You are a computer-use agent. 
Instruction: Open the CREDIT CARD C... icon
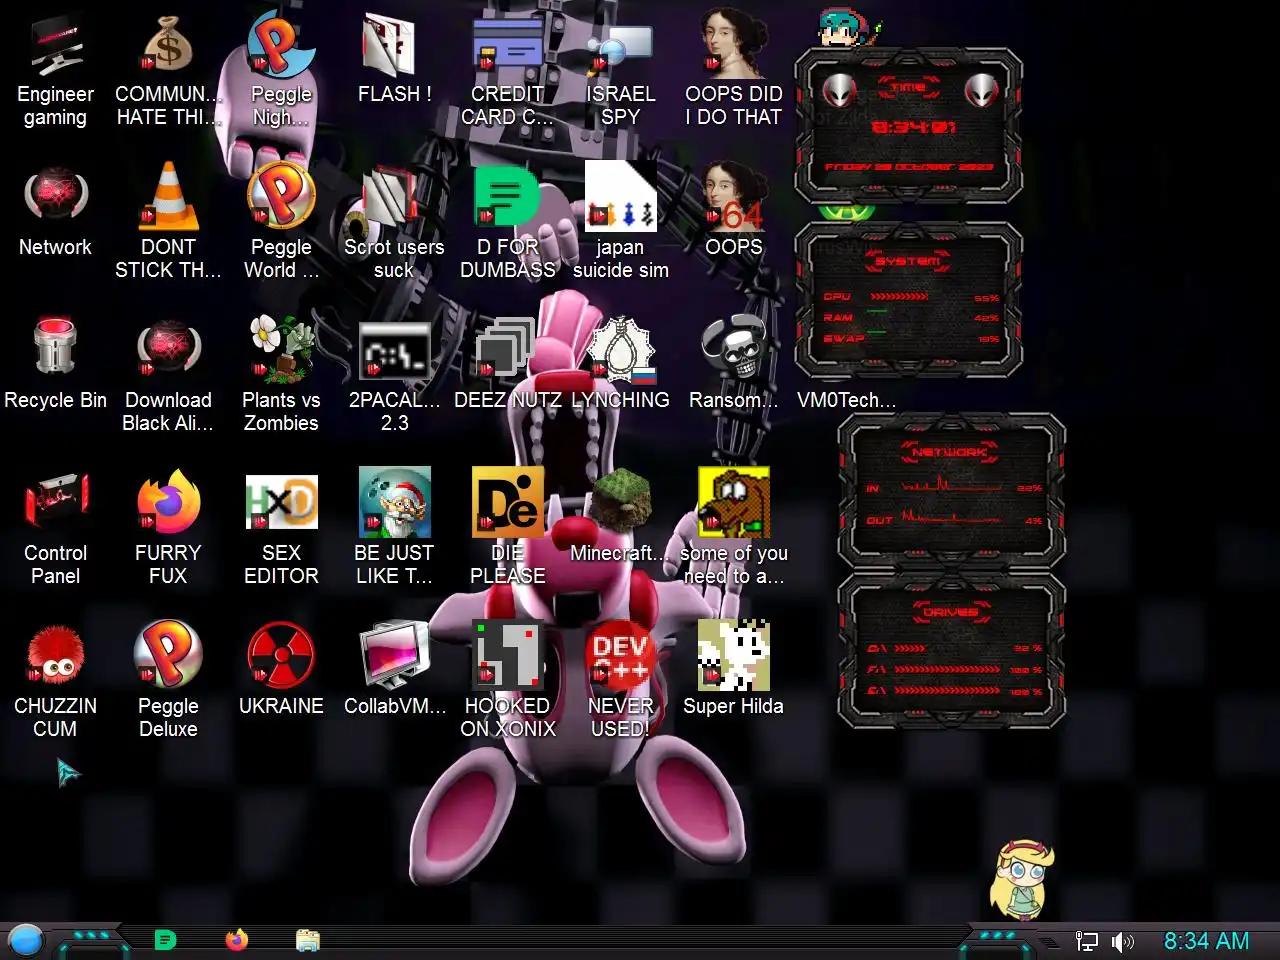[507, 70]
